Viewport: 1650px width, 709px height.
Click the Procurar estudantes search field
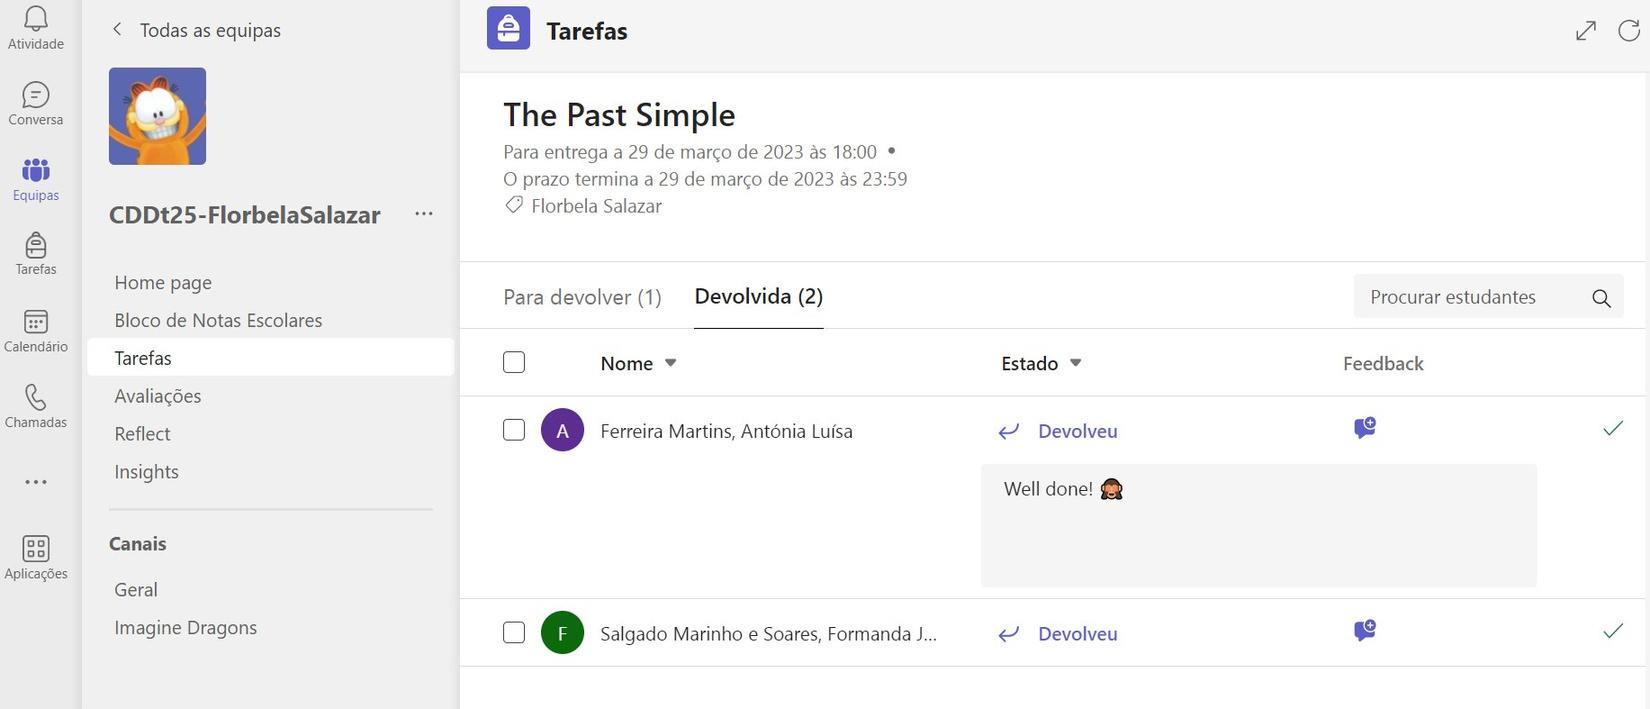tap(1470, 297)
